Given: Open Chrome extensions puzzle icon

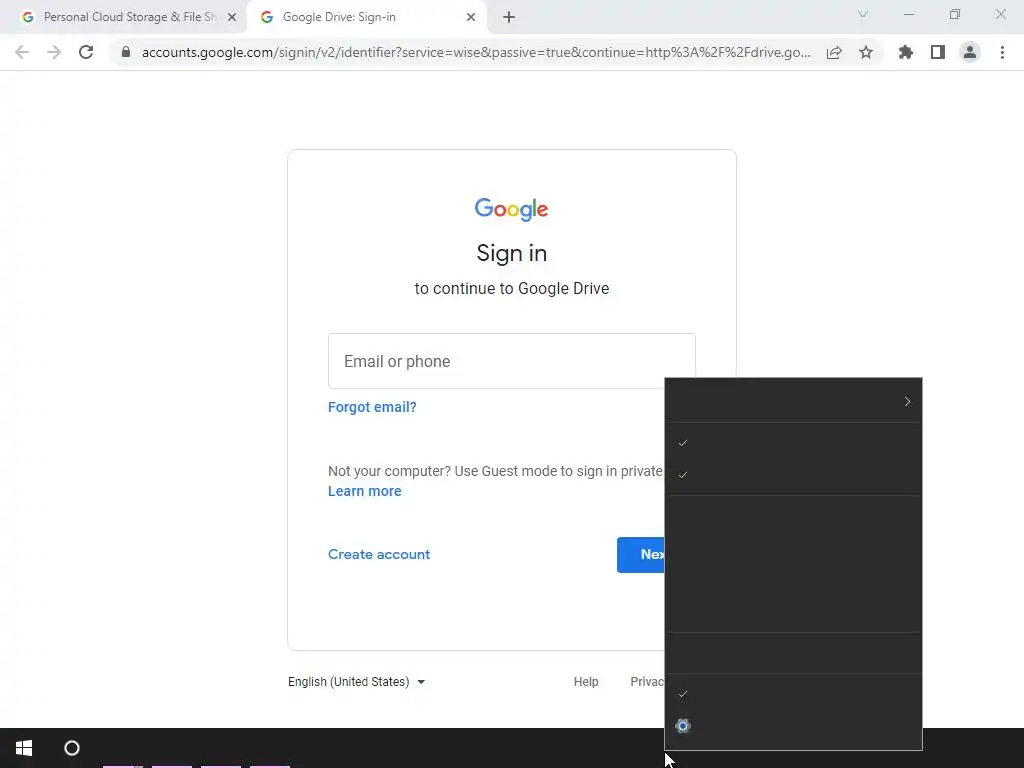Looking at the screenshot, I should point(906,52).
